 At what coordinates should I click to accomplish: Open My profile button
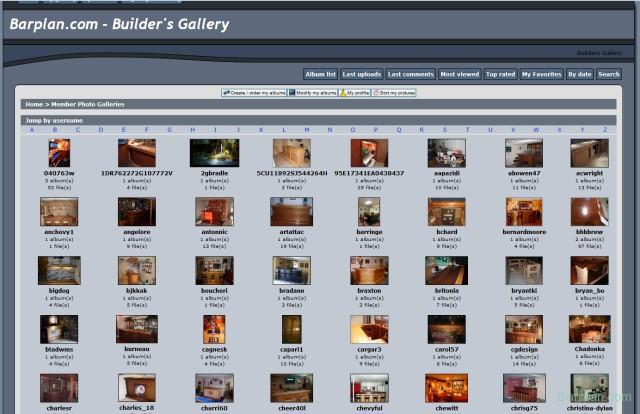click(355, 93)
